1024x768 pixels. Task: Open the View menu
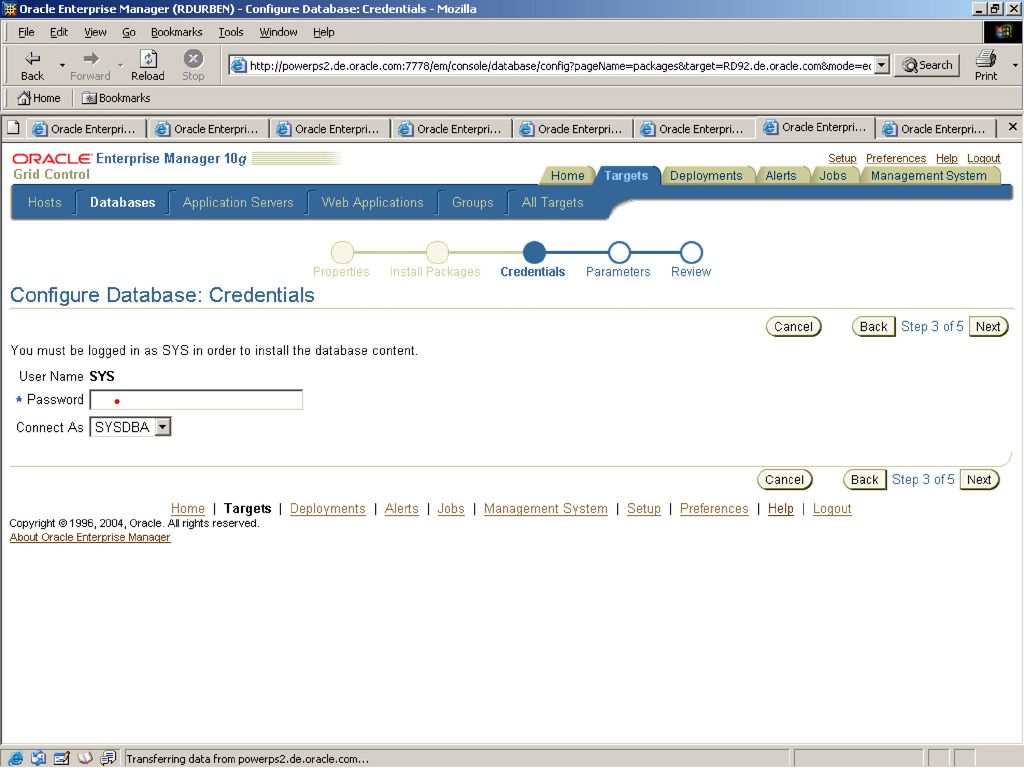tap(95, 32)
